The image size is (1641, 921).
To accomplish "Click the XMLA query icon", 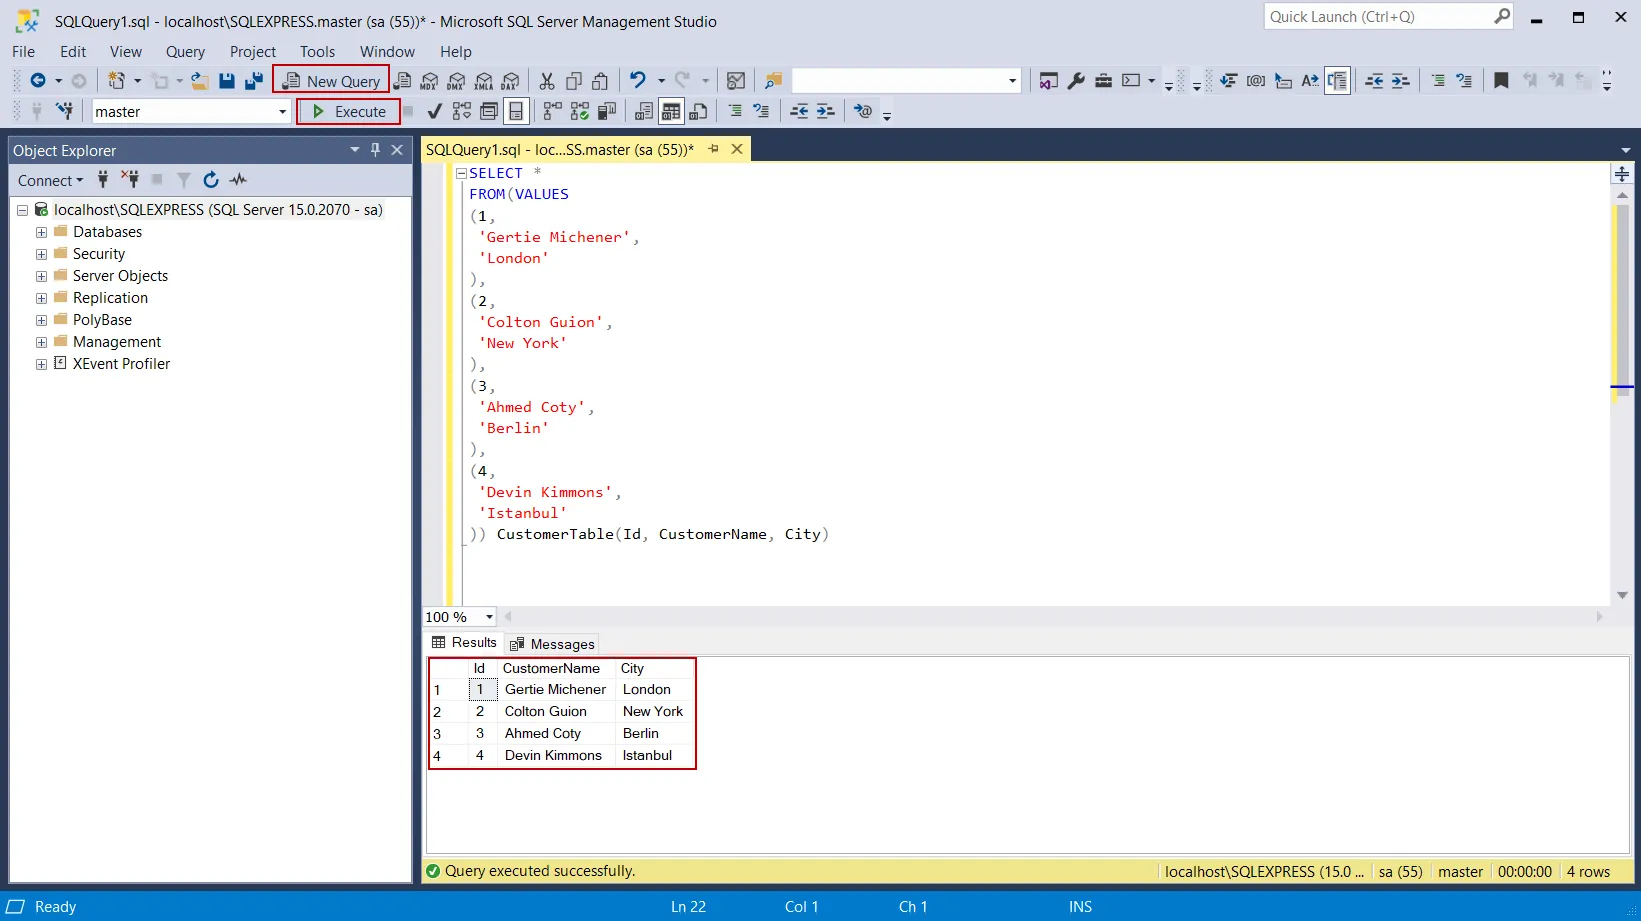I will click(x=484, y=81).
